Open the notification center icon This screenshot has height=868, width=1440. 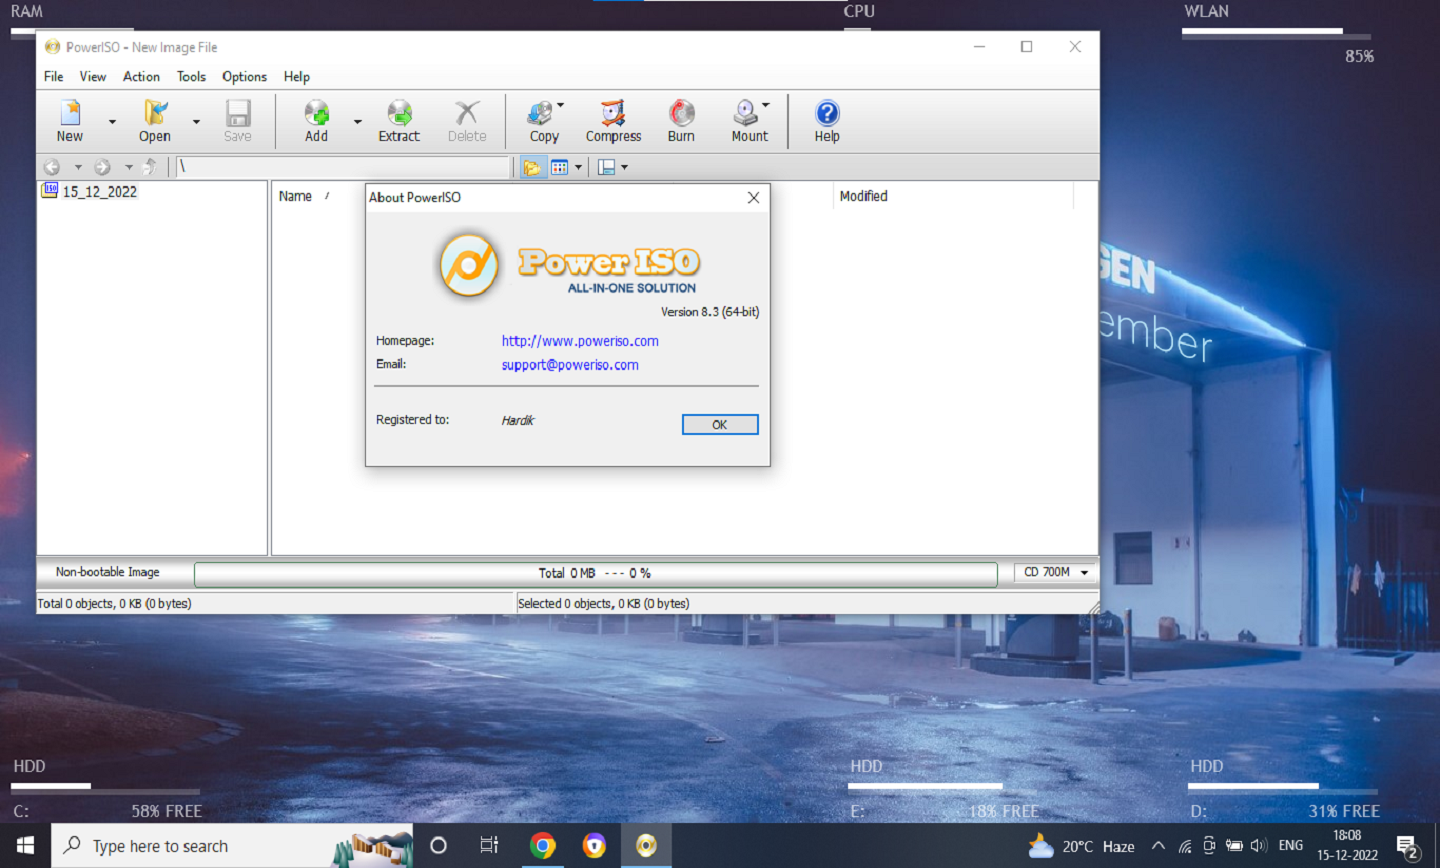(1409, 847)
